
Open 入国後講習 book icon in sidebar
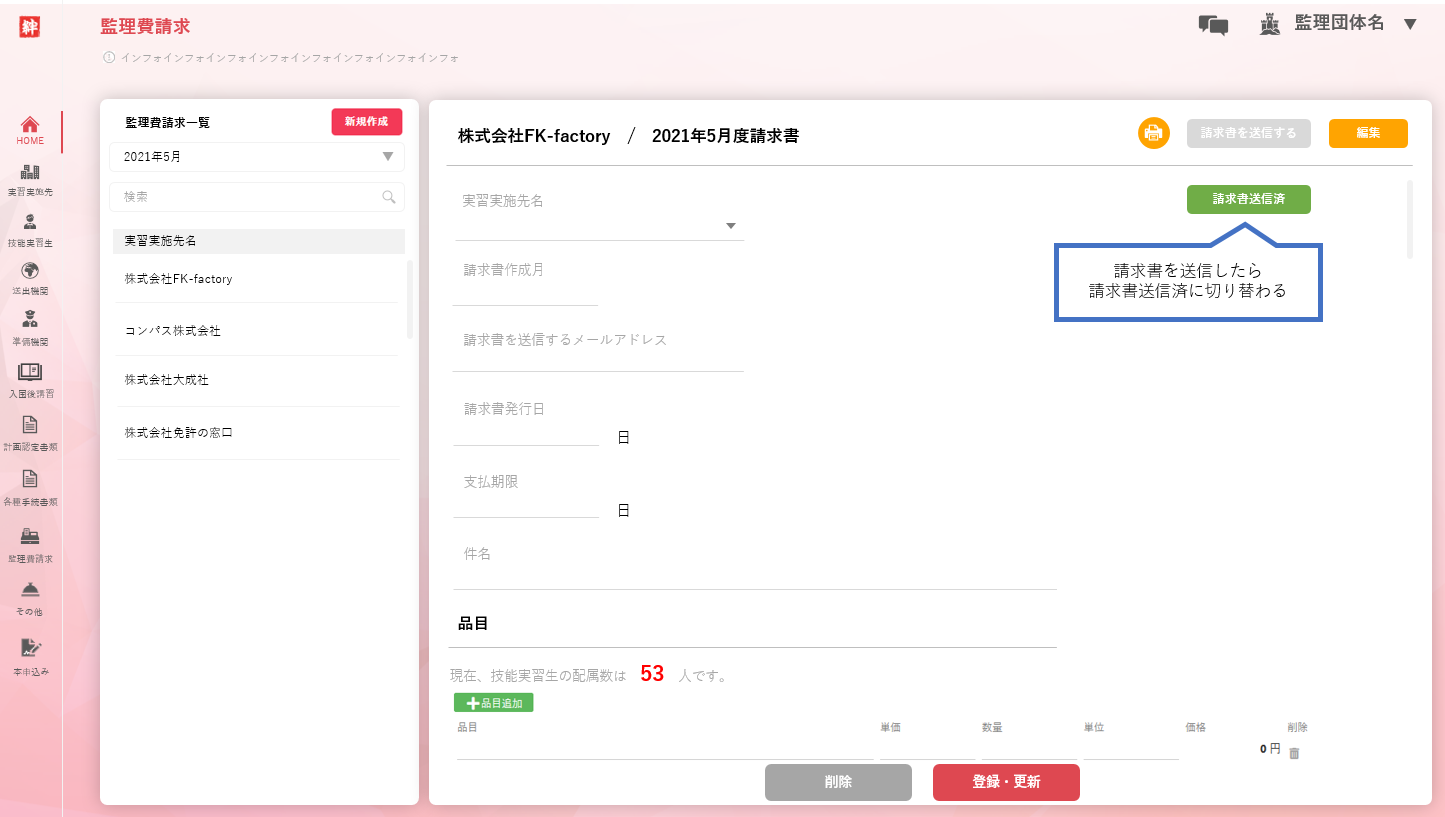coord(30,373)
